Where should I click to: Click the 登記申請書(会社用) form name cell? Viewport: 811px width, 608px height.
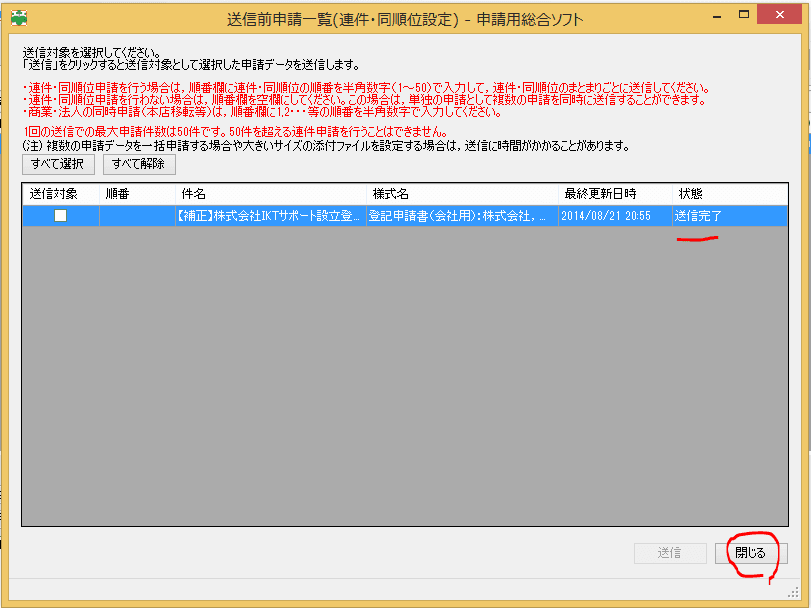pyautogui.click(x=462, y=215)
